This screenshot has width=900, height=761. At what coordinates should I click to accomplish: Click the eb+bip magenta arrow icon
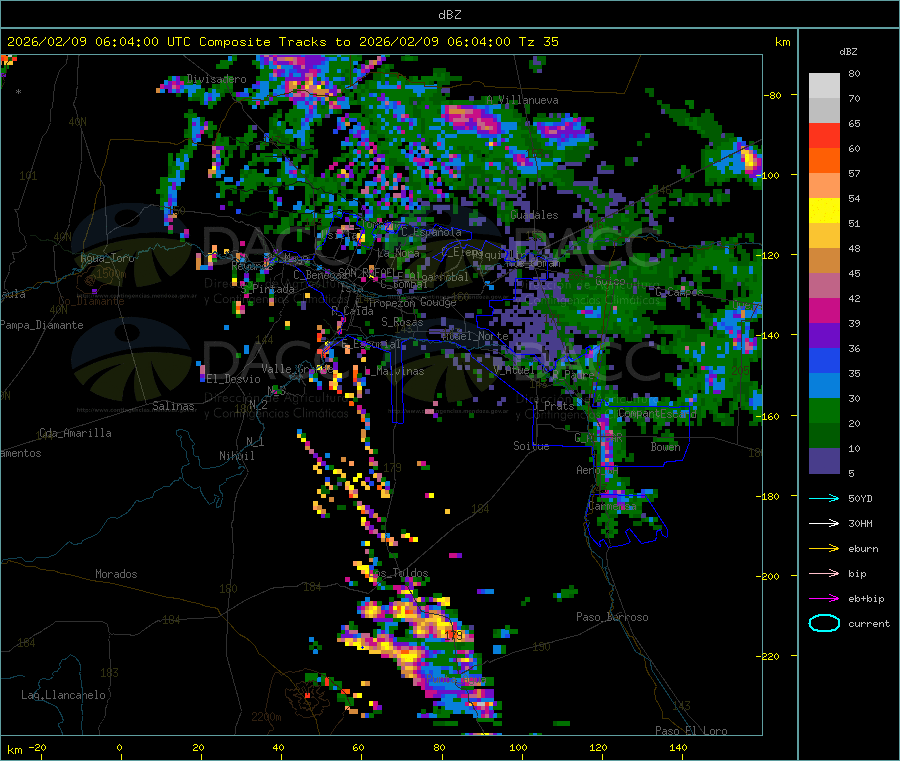824,598
